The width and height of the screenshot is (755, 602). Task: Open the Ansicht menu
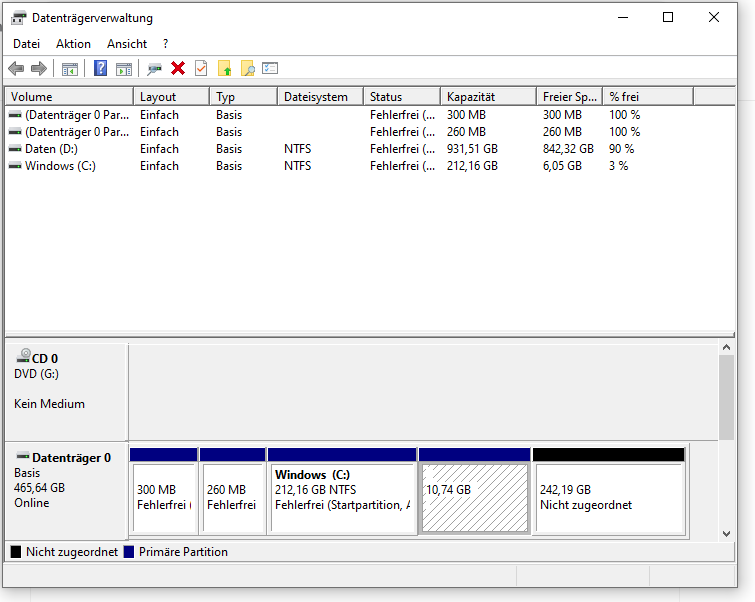[127, 44]
